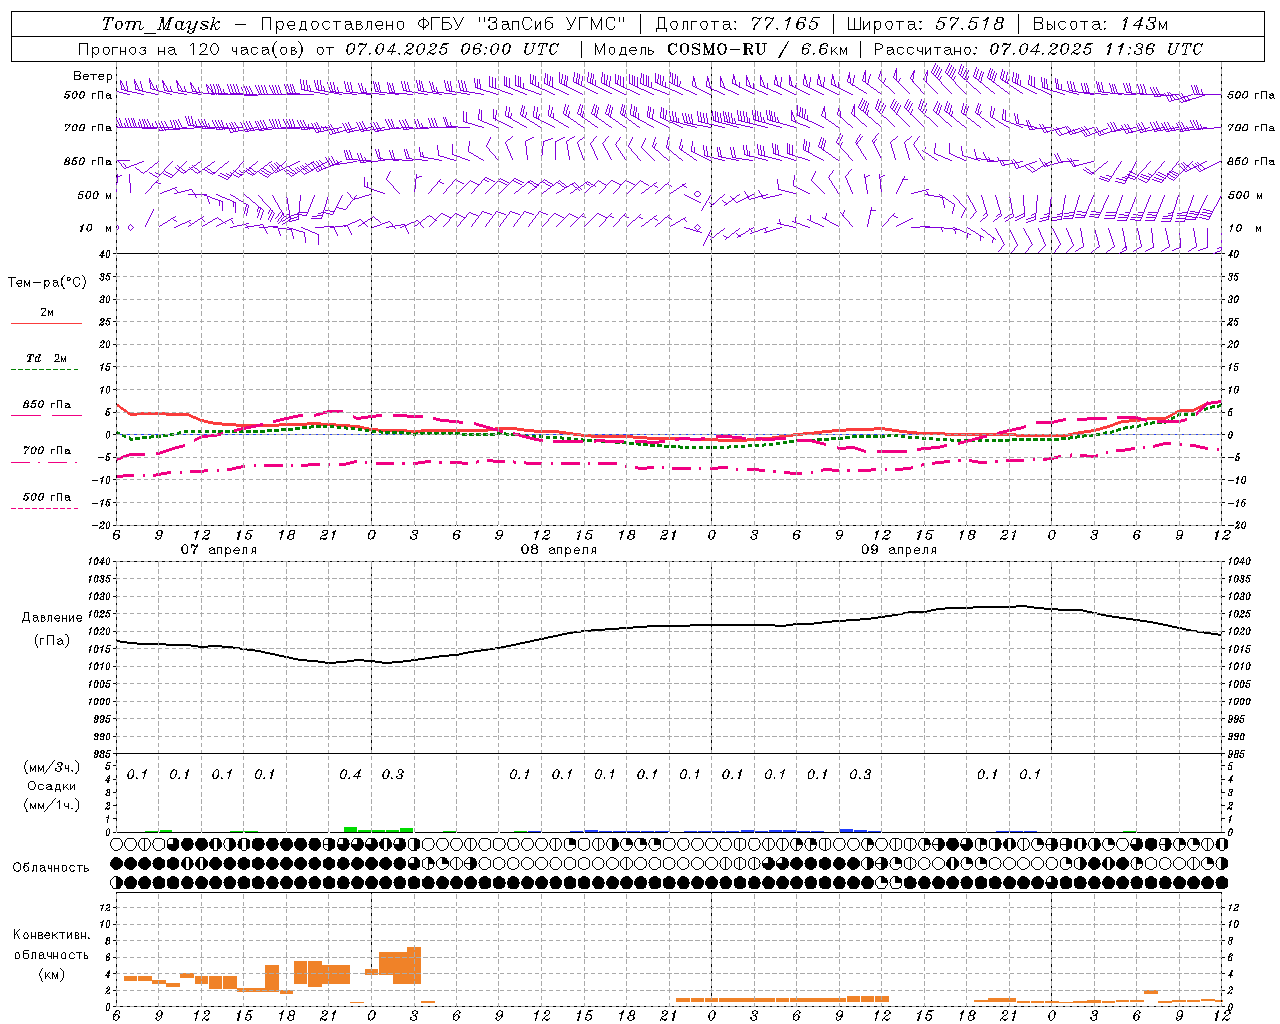Click the Осадки precipitation panel label

coord(52,786)
